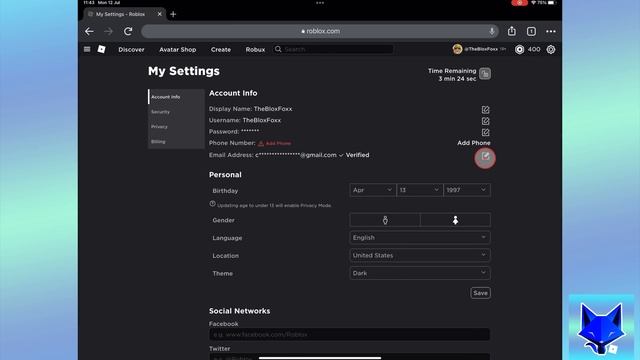Click the Add Phone button on right
This screenshot has width=640, height=360.
pyautogui.click(x=473, y=143)
